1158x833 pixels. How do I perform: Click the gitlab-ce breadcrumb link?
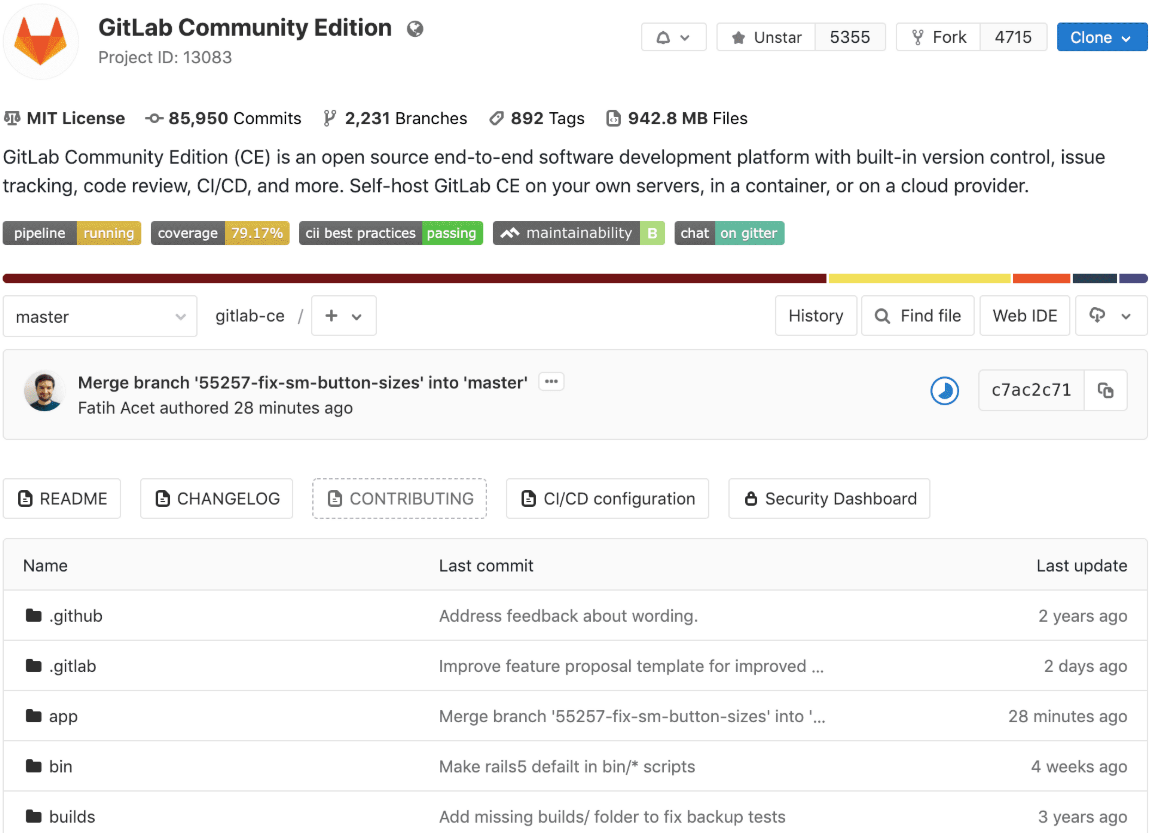[x=250, y=316]
